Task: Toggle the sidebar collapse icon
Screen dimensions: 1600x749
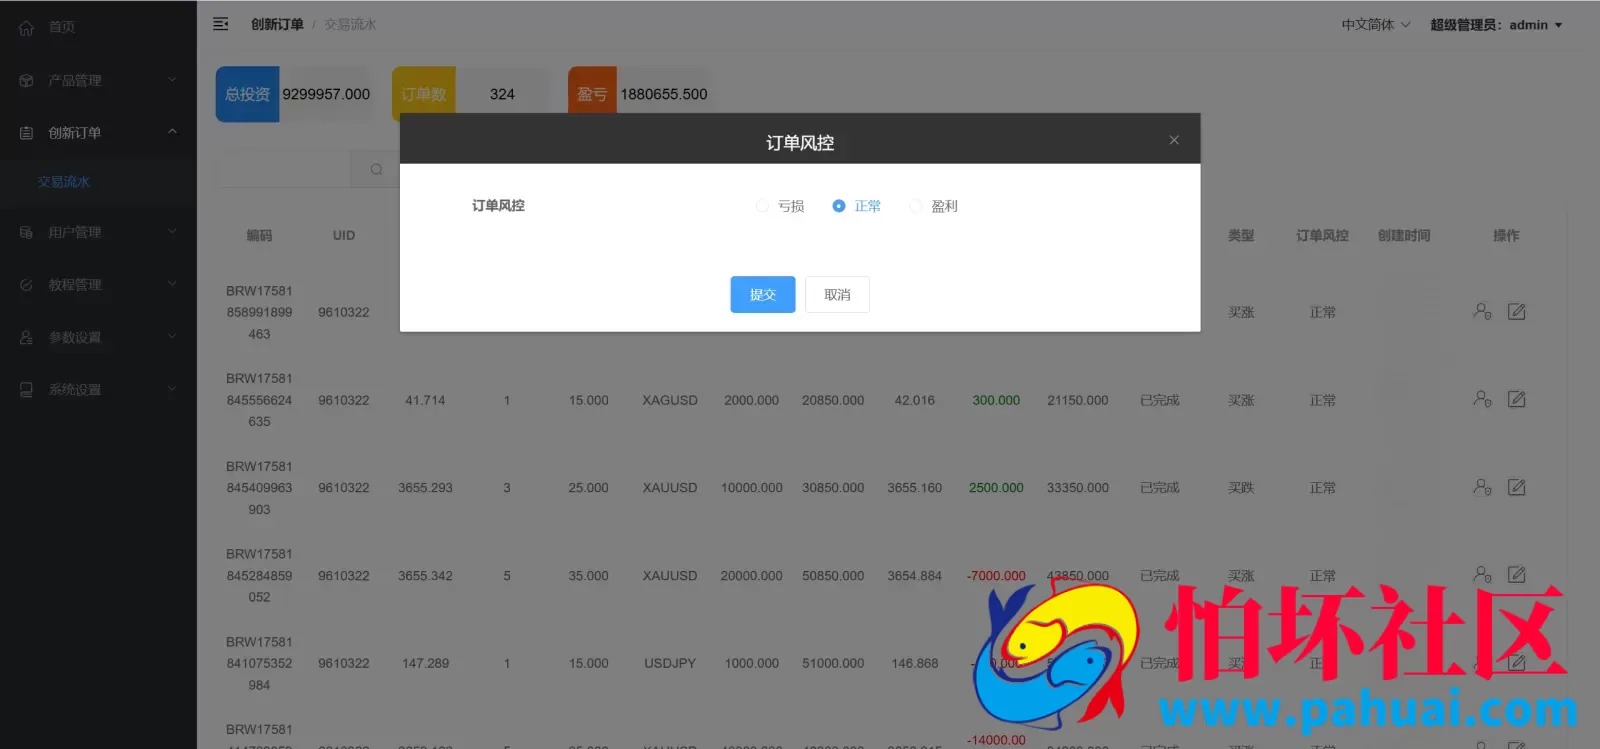Action: point(221,24)
